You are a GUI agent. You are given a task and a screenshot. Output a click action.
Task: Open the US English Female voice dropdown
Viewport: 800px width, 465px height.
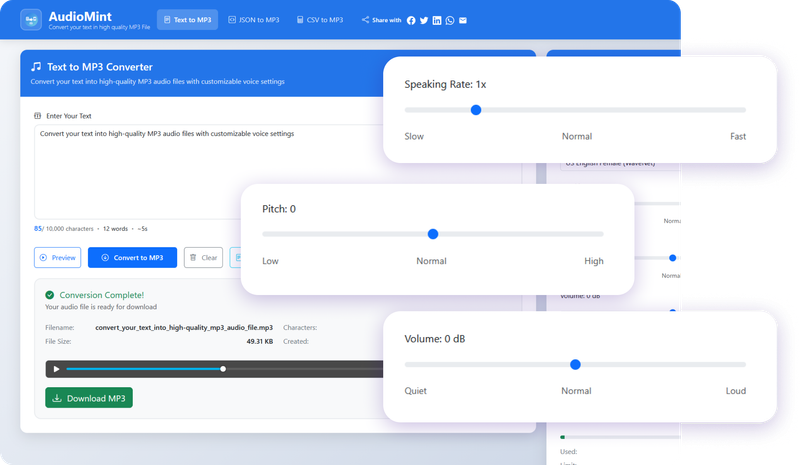[618, 164]
